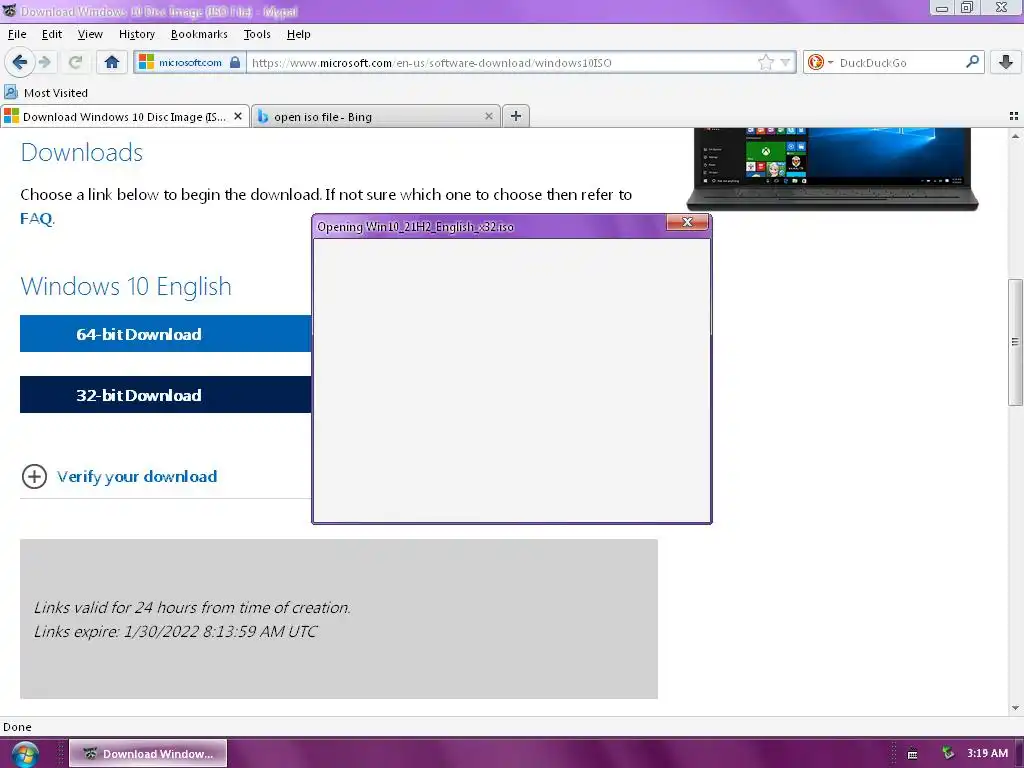Click the Windows 10 English heading
The image size is (1024, 768).
tap(126, 286)
